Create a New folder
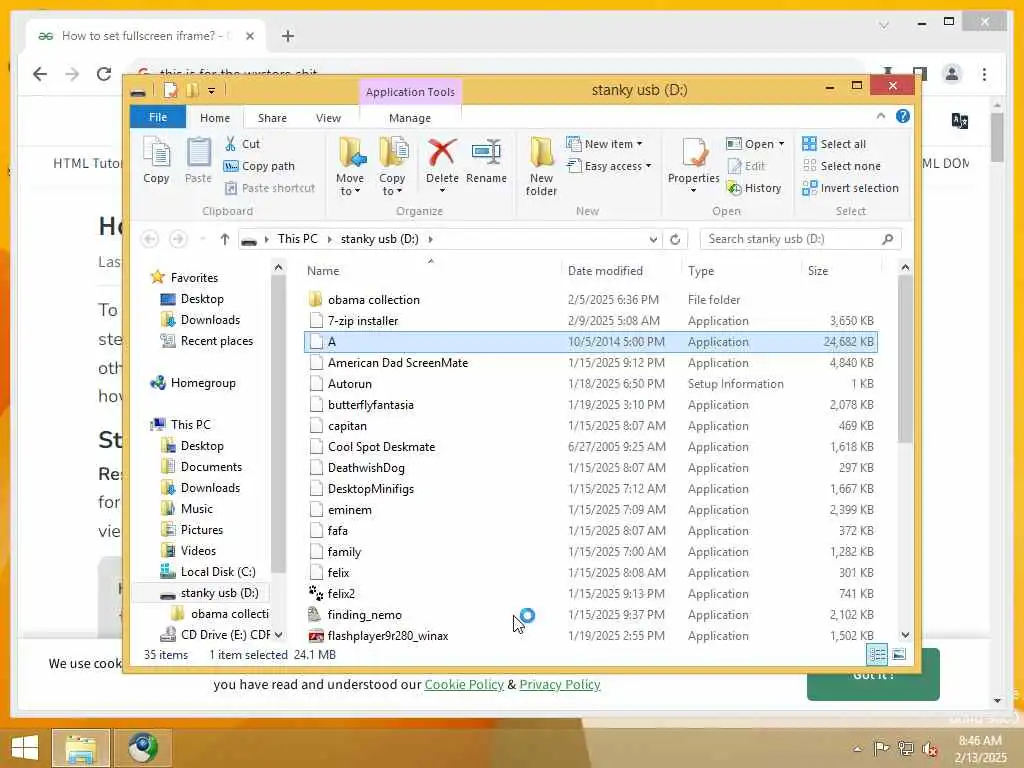Screen dimensions: 1024x768 [x=541, y=166]
